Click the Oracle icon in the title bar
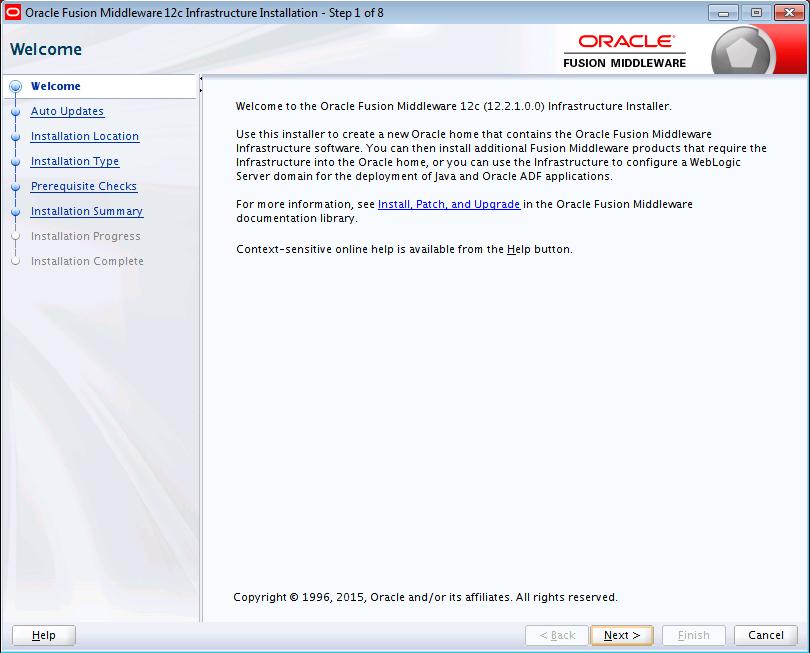This screenshot has height=653, width=810. pyautogui.click(x=13, y=12)
